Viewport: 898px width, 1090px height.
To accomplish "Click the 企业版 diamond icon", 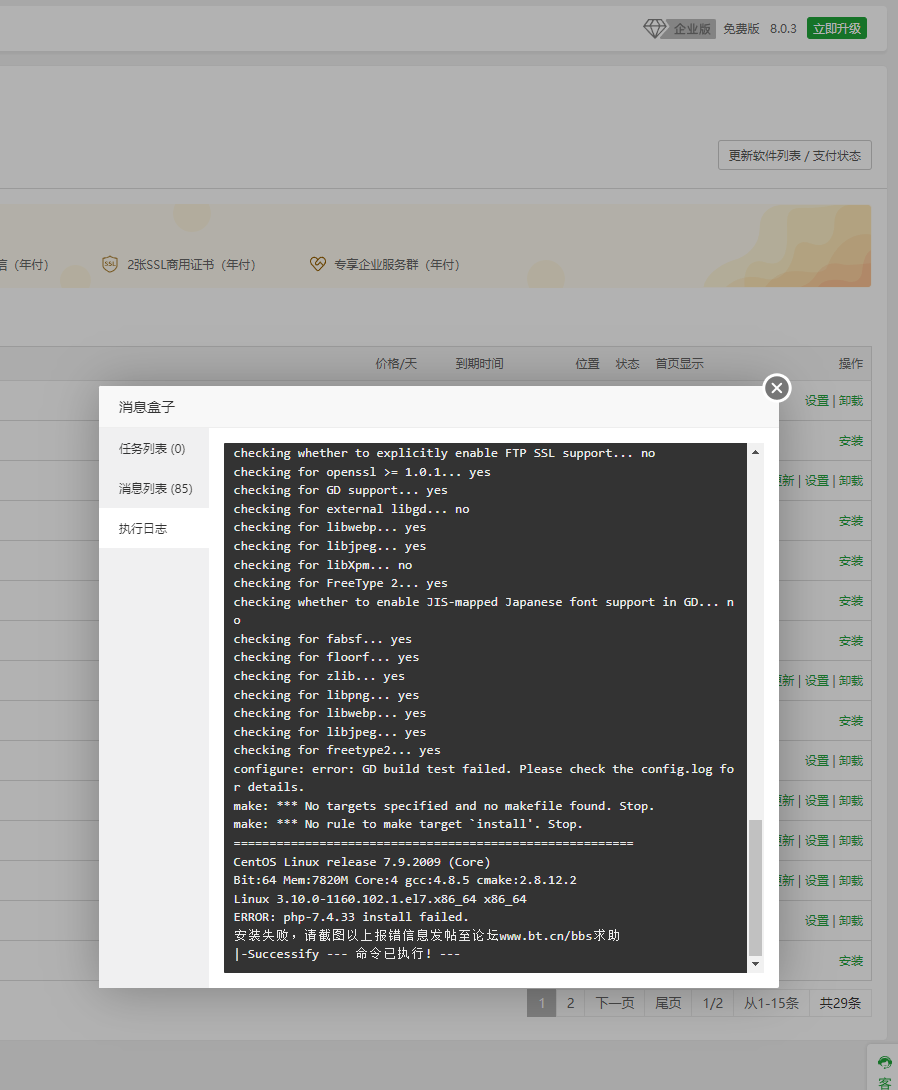I will (x=654, y=29).
